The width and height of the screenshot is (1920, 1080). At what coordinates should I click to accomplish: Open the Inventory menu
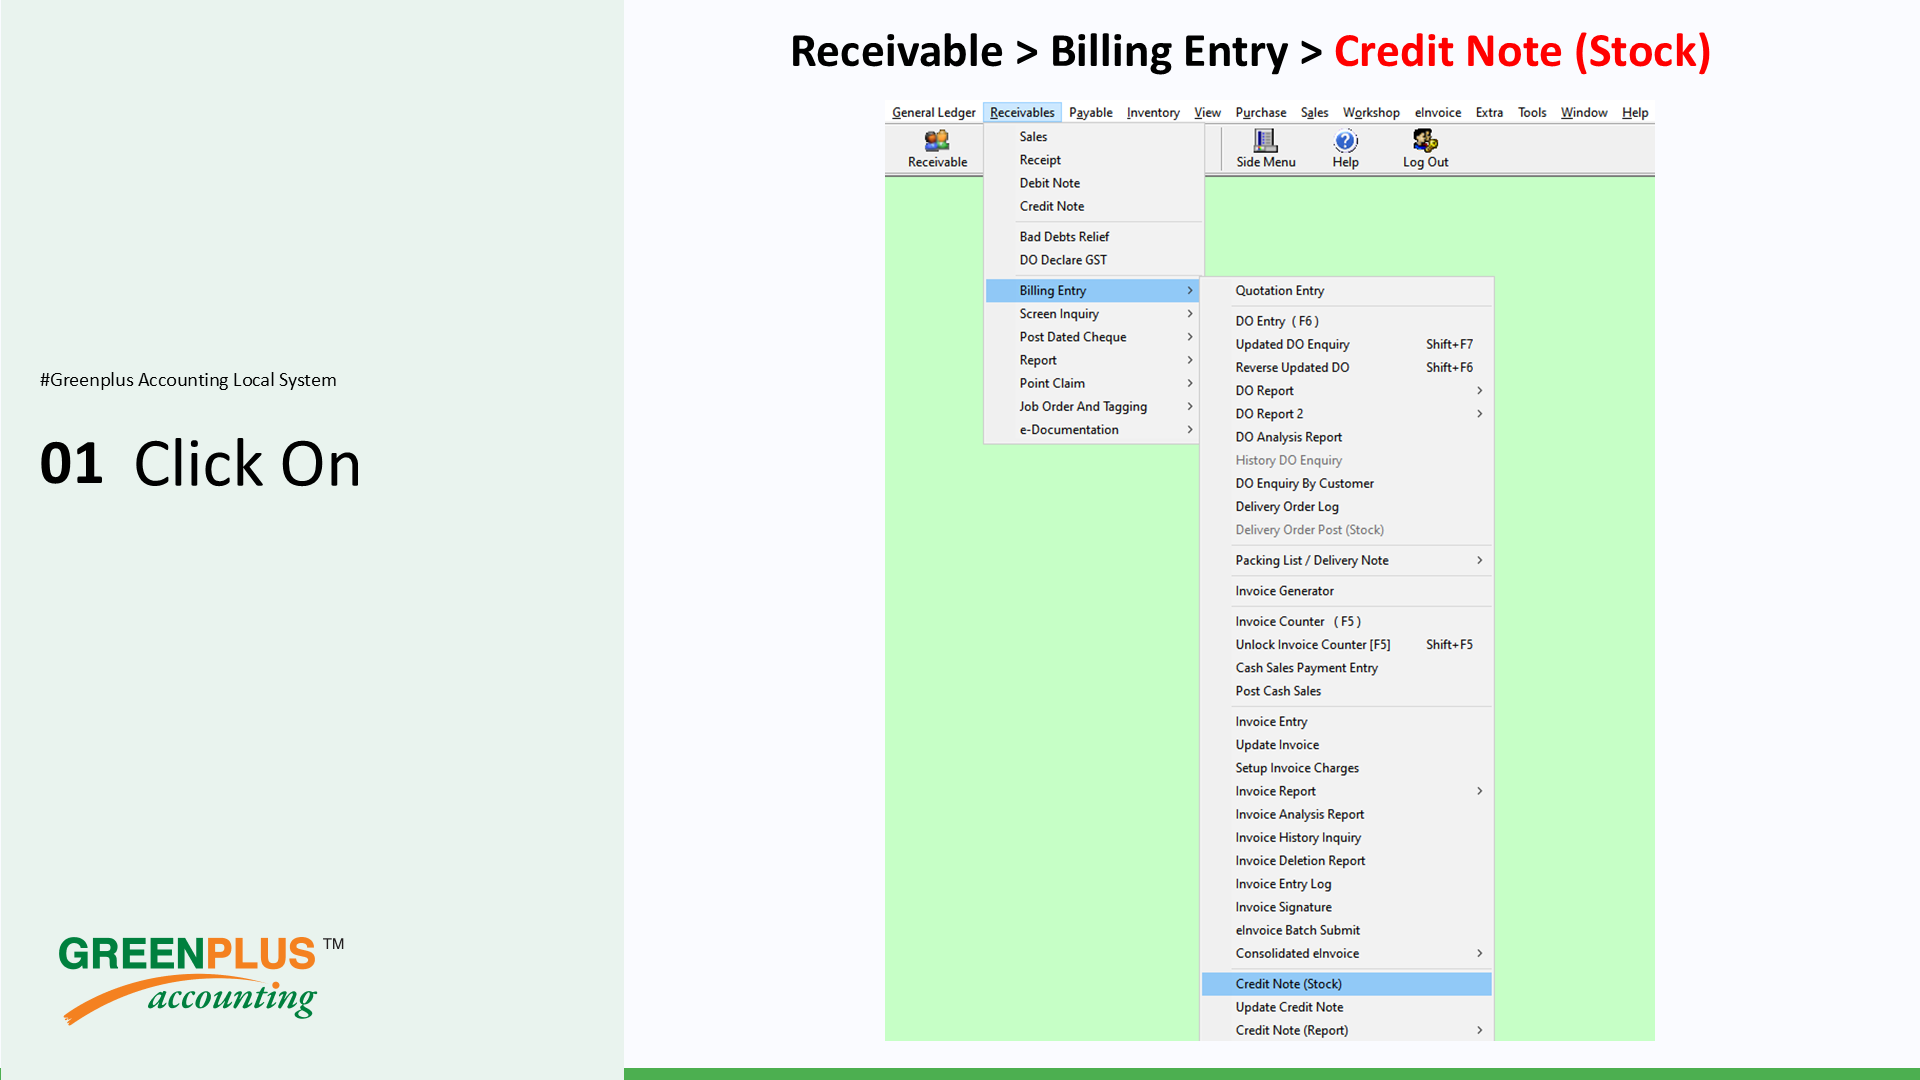[x=1153, y=112]
